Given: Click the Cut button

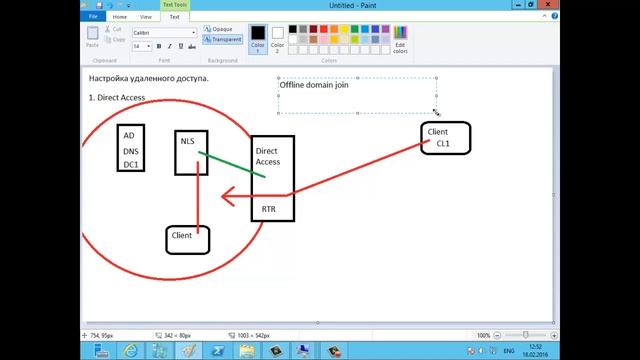Looking at the screenshot, I should [113, 29].
